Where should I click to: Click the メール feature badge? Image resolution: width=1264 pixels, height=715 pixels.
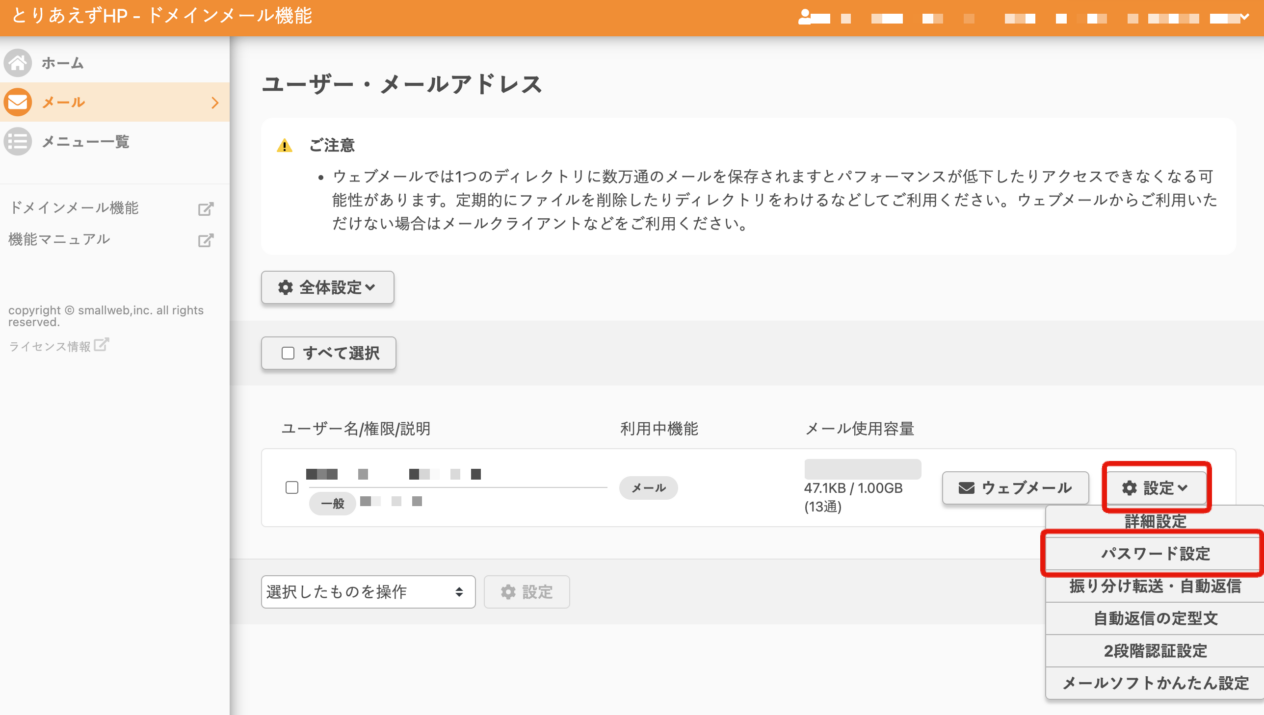tap(648, 488)
